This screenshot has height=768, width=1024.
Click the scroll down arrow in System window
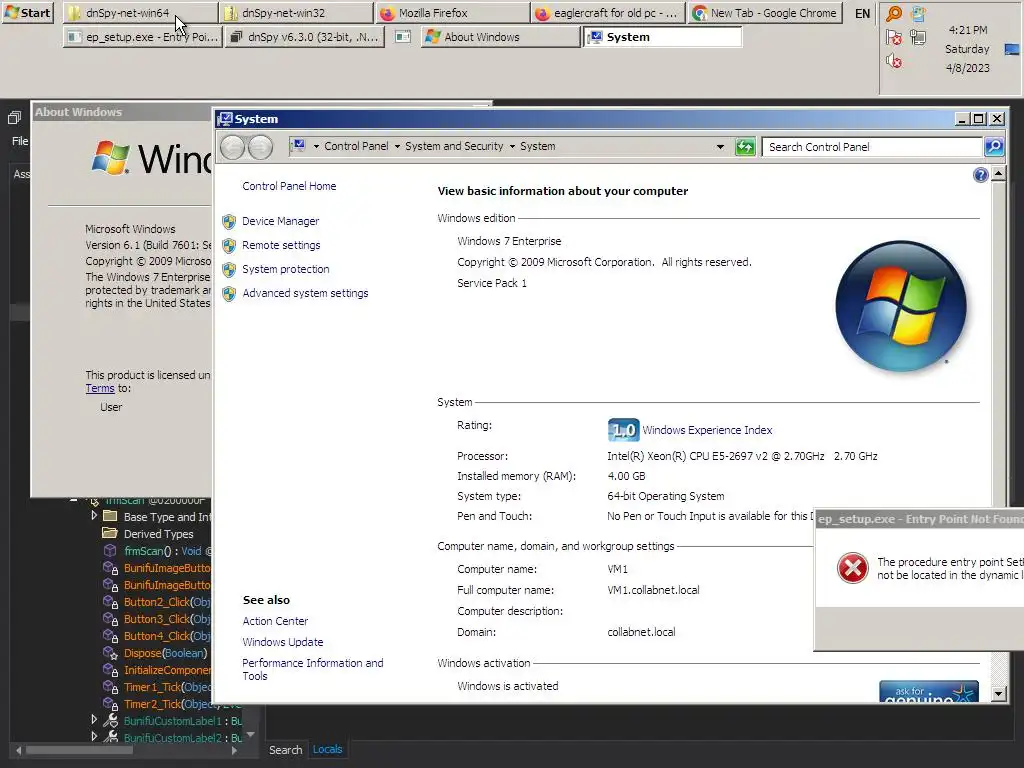pos(999,694)
